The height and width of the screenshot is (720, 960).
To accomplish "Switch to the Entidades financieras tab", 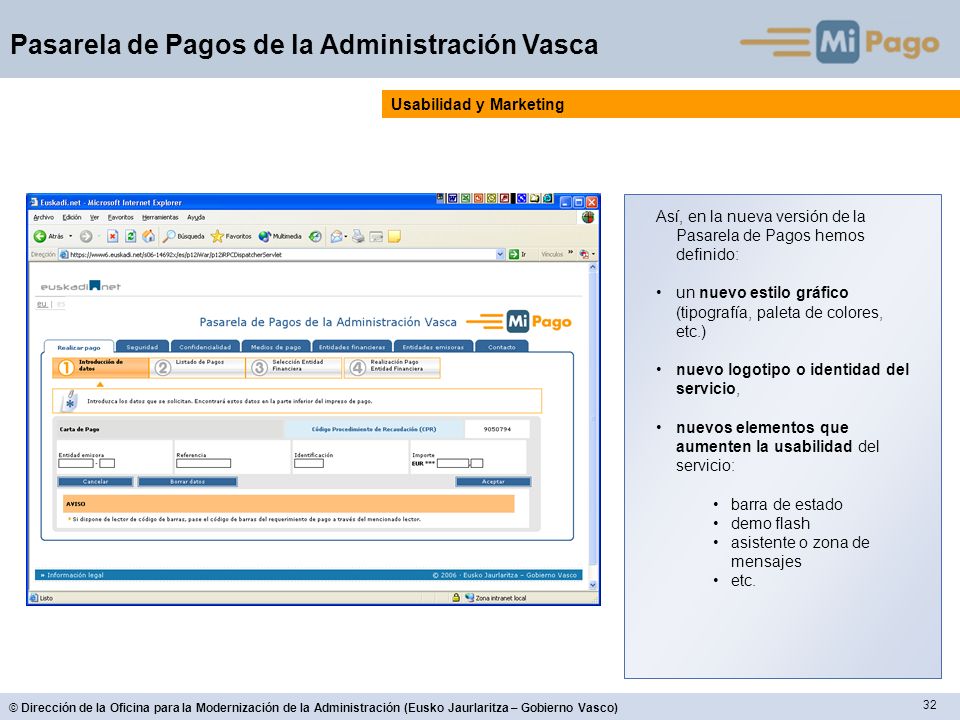I will click(352, 347).
